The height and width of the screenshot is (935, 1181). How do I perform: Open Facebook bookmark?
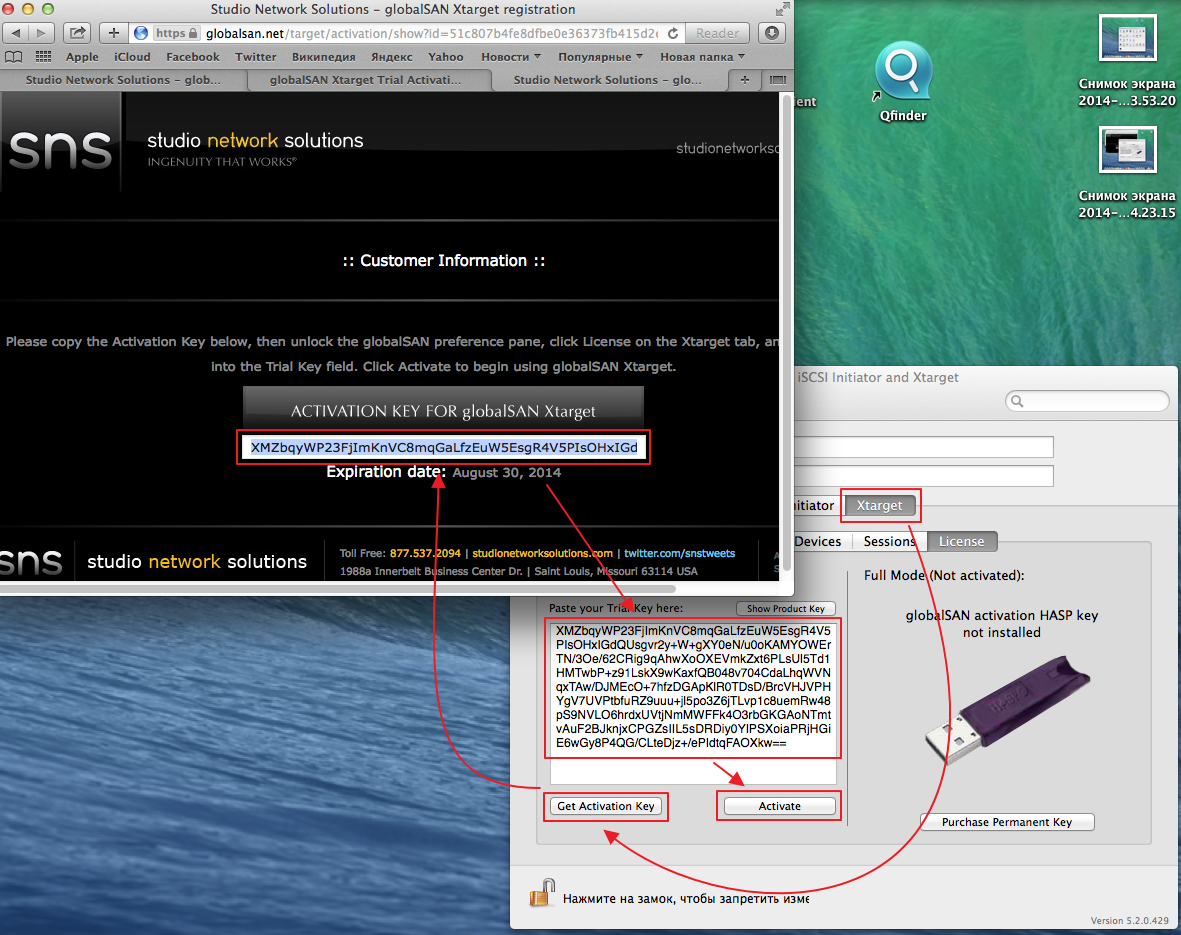point(193,57)
